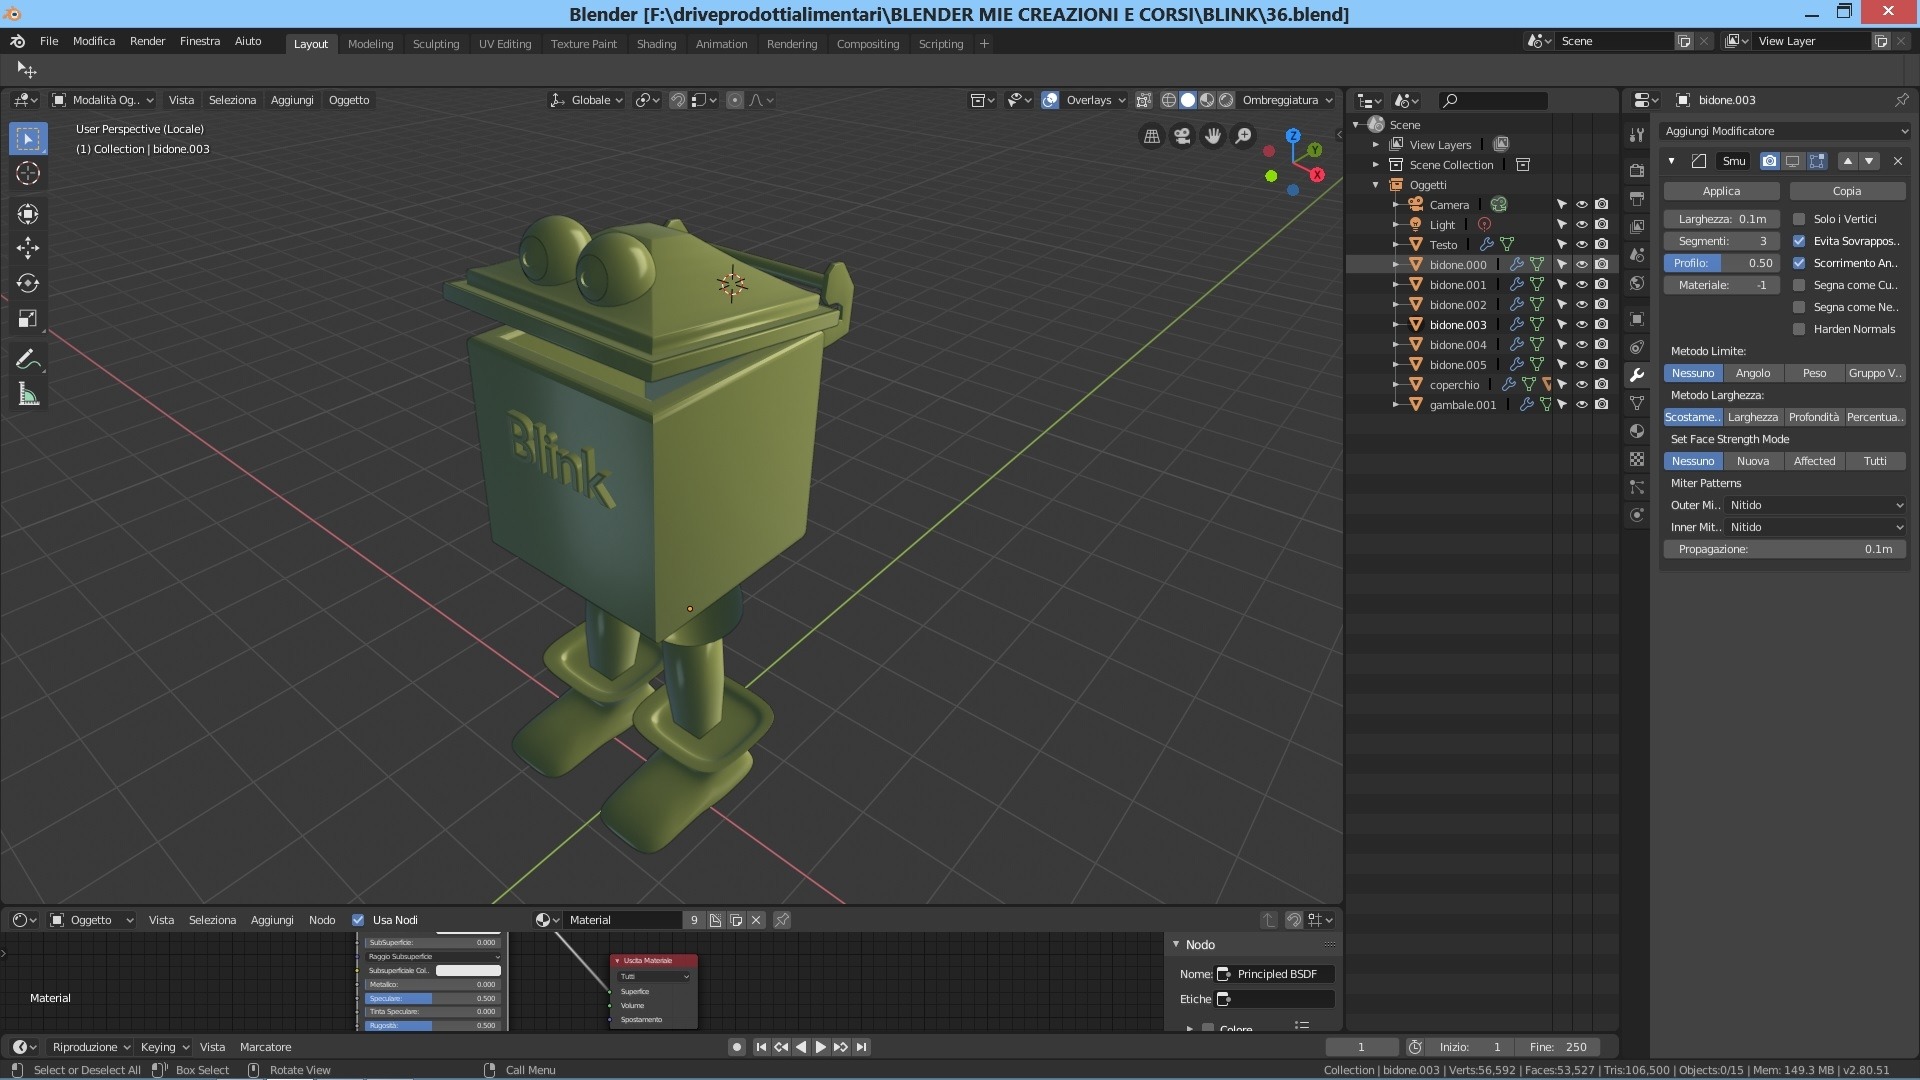Disable render for coperchio object
1920x1080 pixels.
1601,384
